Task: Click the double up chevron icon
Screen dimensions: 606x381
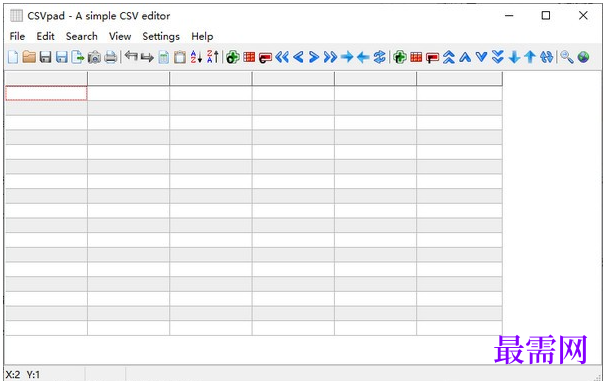Action: (449, 57)
